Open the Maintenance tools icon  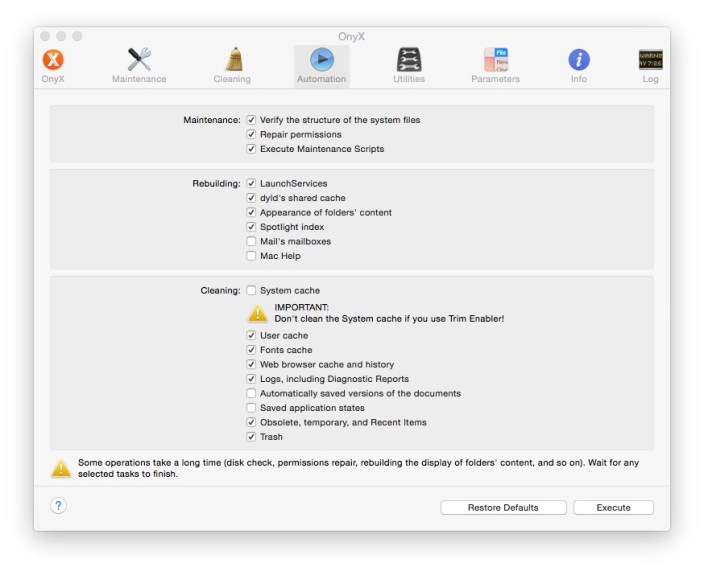(x=139, y=60)
